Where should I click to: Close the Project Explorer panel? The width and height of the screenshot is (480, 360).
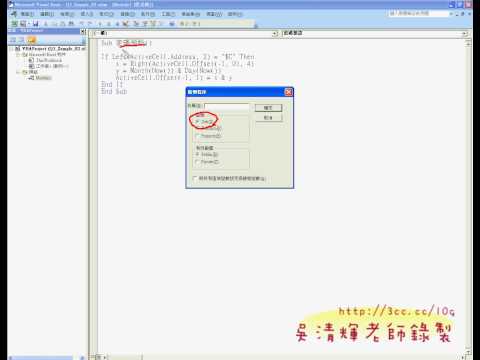[83, 31]
